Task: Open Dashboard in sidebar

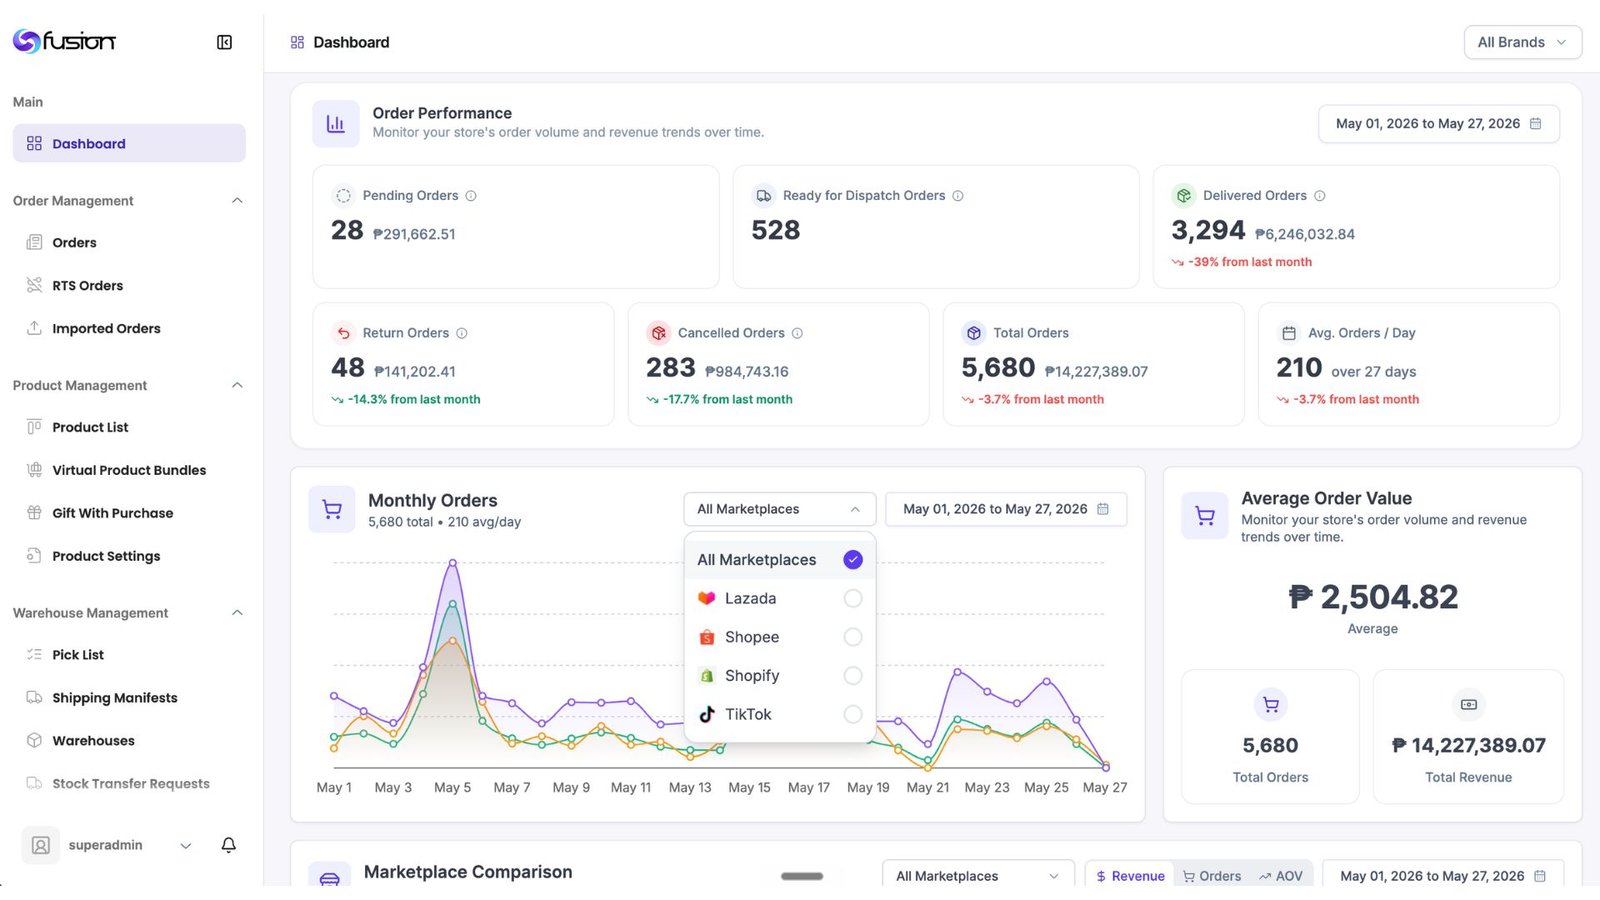Action: coord(129,143)
